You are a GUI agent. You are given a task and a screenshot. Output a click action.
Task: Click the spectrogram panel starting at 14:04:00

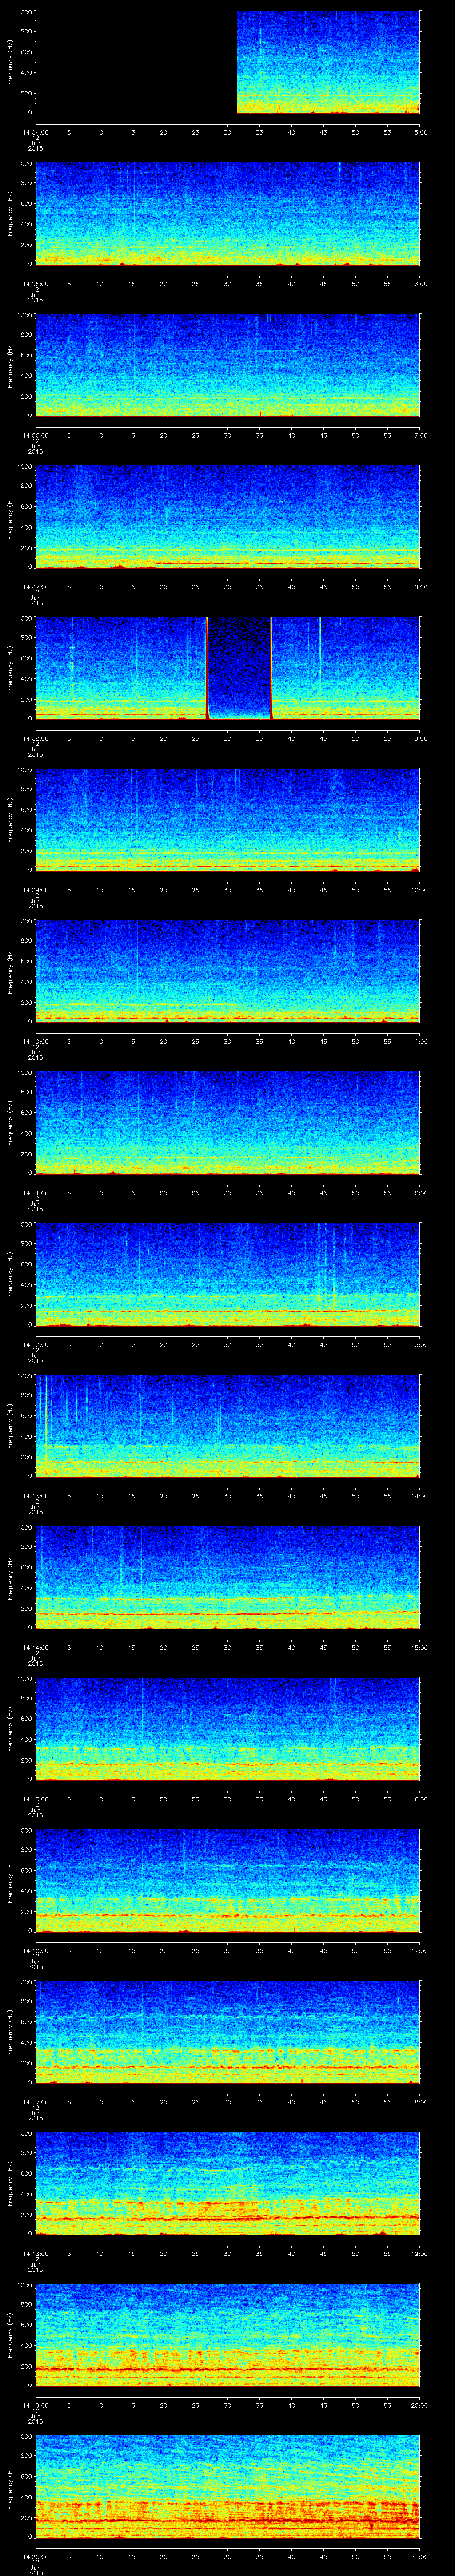pyautogui.click(x=228, y=63)
